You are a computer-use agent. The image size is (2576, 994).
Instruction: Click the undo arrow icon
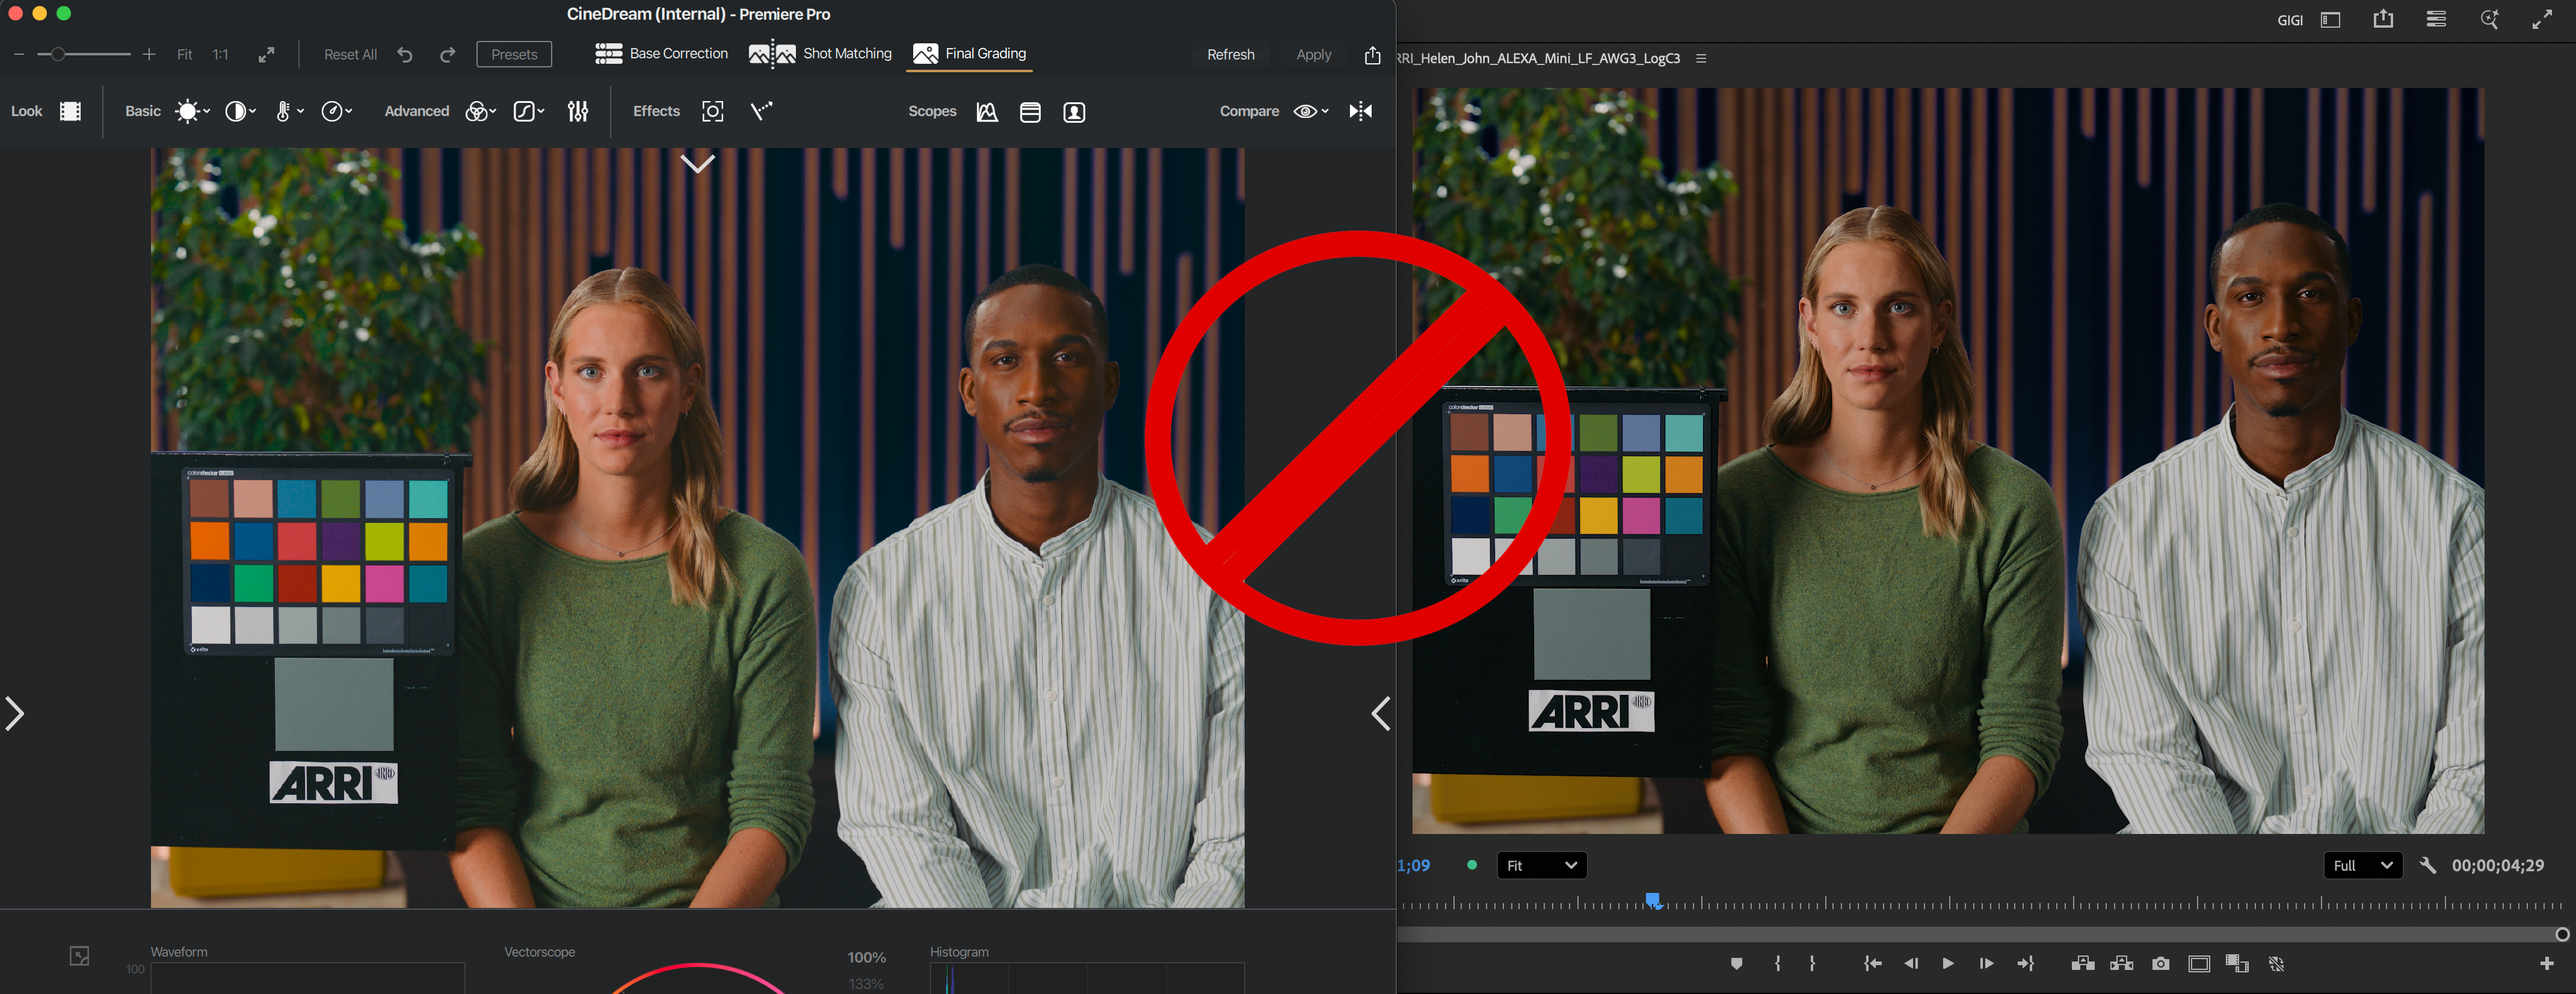[x=405, y=55]
